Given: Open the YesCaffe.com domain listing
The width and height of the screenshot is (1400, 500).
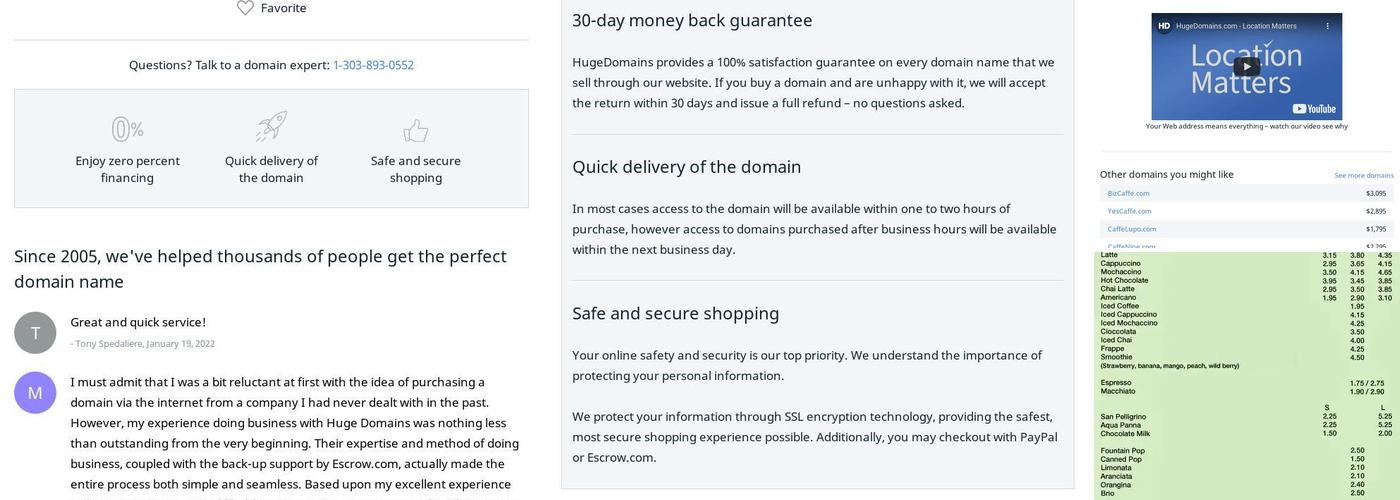Looking at the screenshot, I should (1129, 211).
